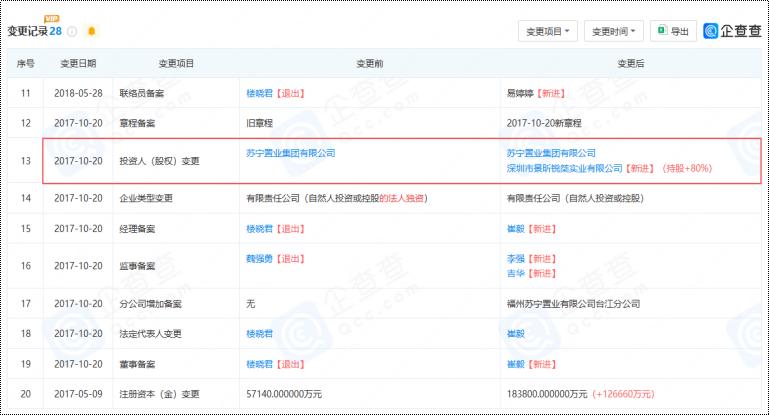
Task: Open 苏宁置业集团有限公司 link in 变更后 column
Action: point(551,153)
